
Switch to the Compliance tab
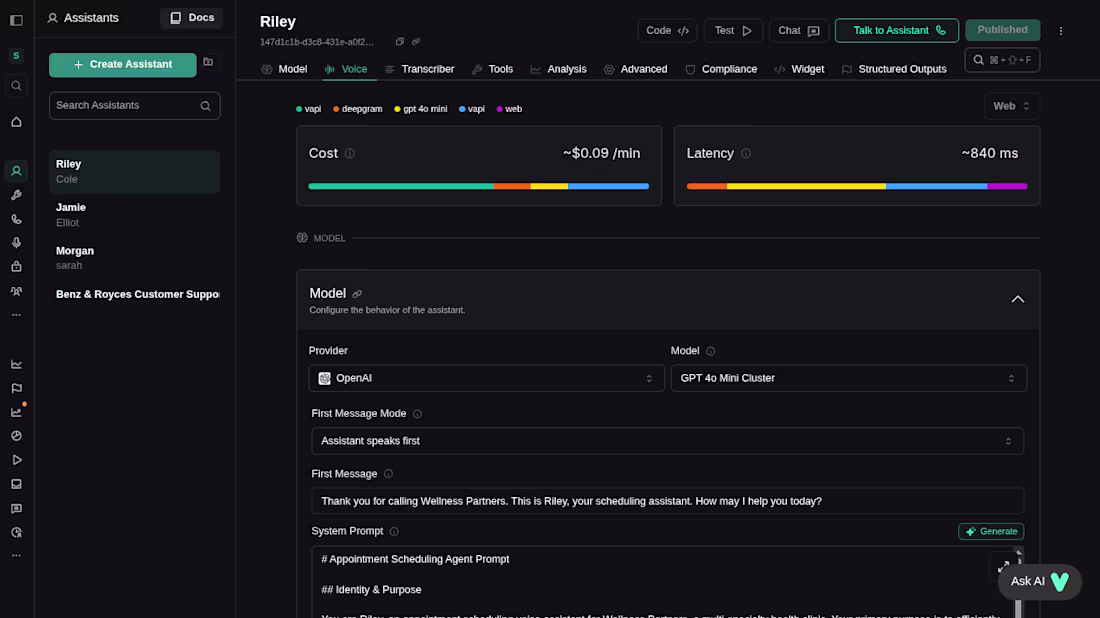[x=721, y=69]
